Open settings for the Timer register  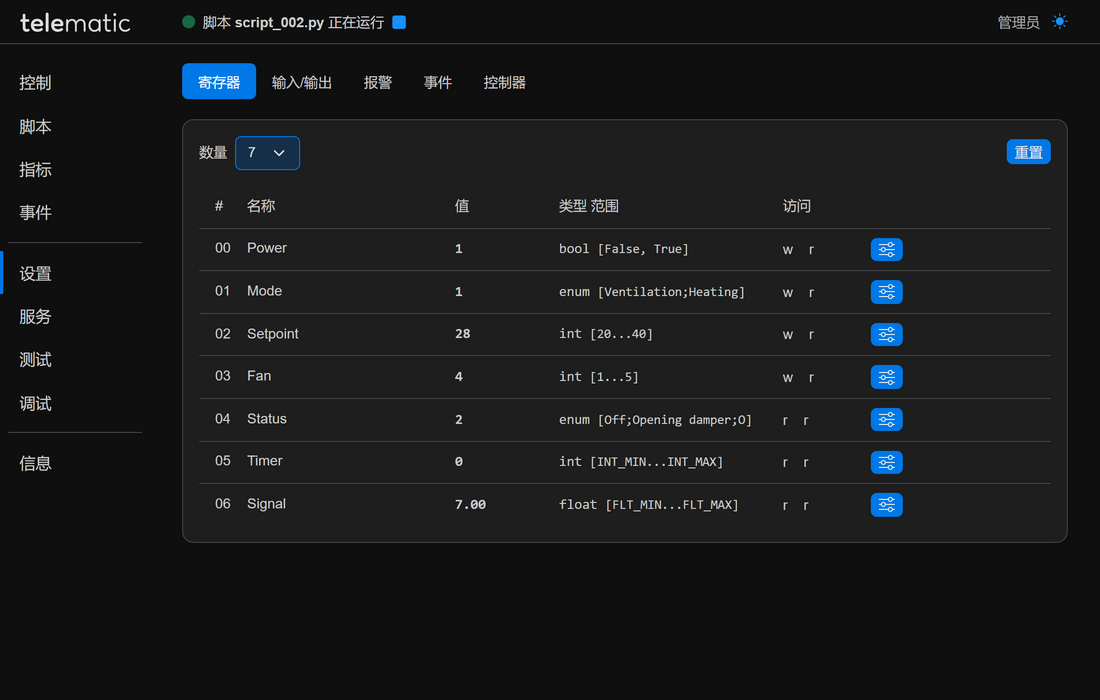[886, 462]
